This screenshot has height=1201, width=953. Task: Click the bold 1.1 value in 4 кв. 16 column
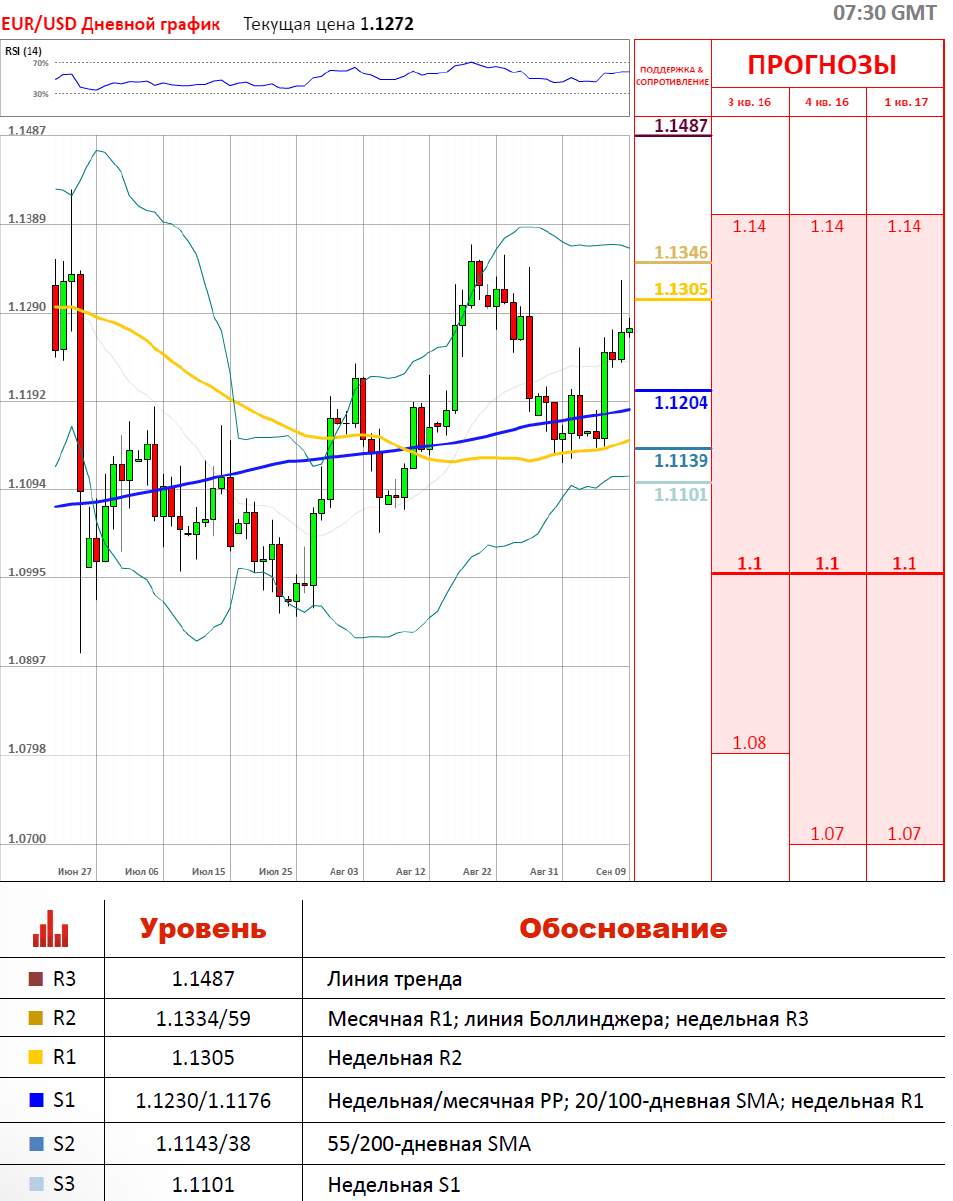[827, 563]
